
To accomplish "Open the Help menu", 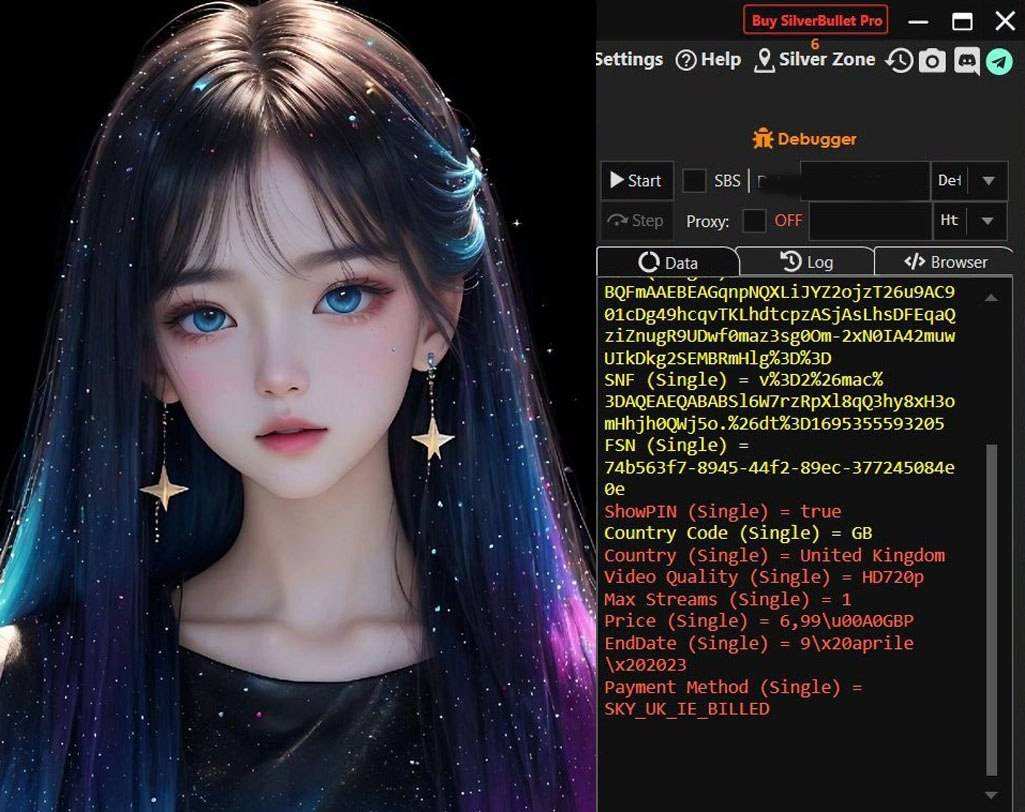I will coord(709,60).
